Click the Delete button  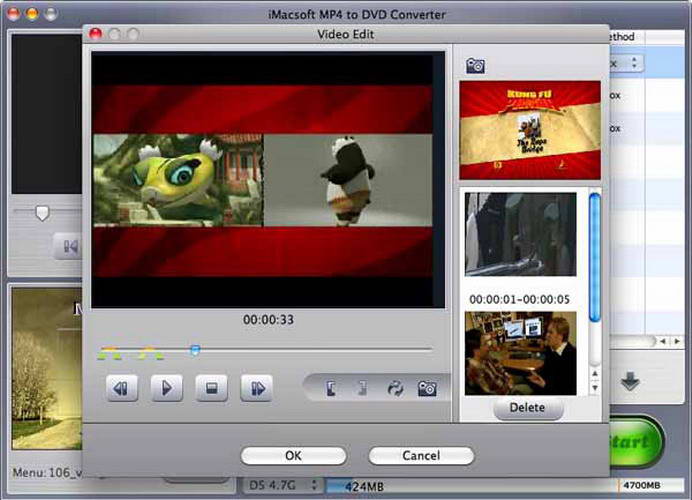[527, 407]
